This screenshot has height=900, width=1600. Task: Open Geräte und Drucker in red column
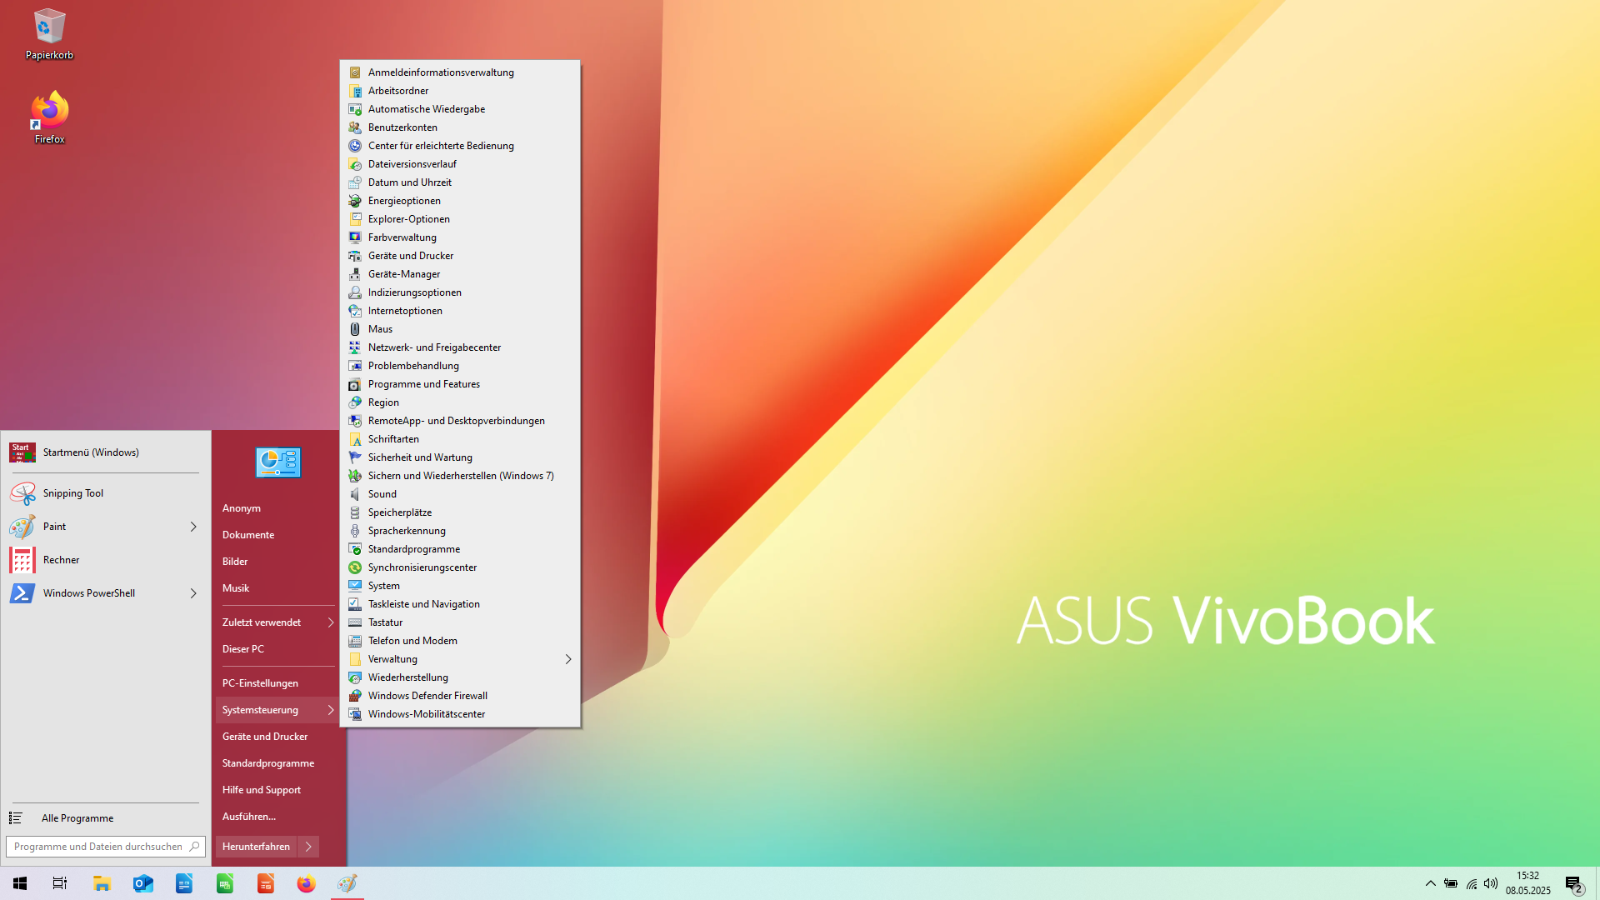(x=277, y=736)
